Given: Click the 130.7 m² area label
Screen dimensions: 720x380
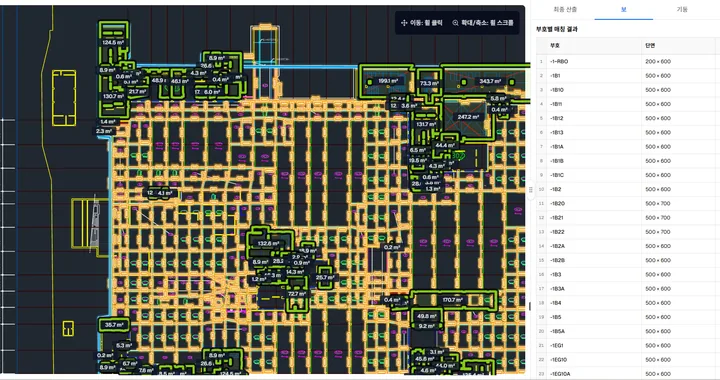Looking at the screenshot, I should coord(113,96).
